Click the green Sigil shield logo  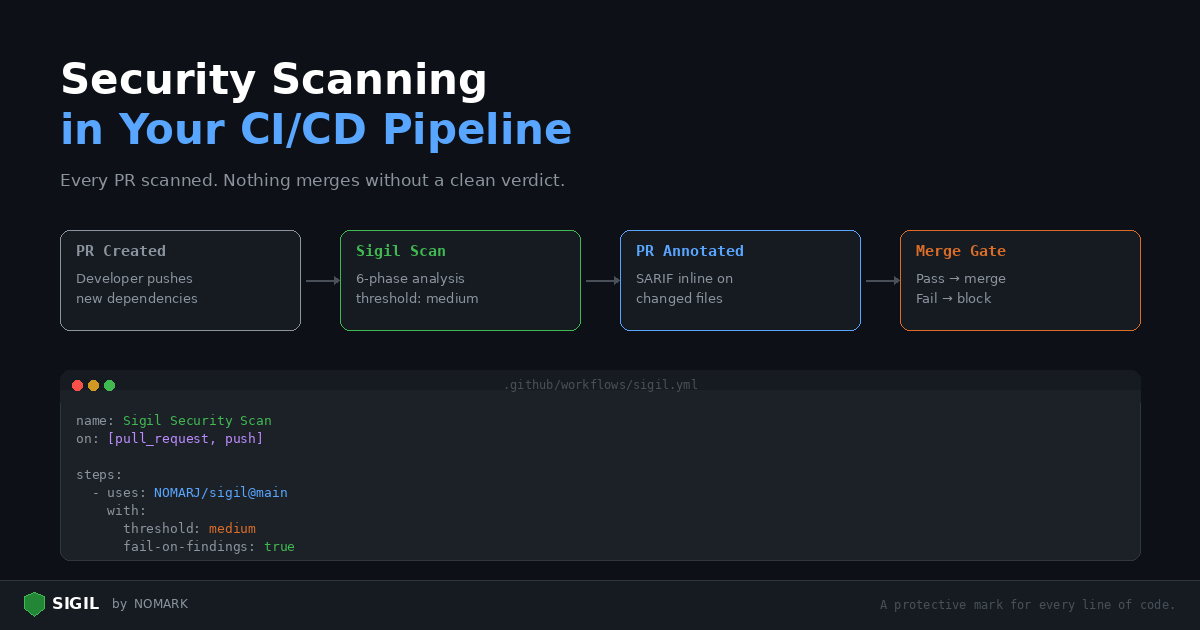tap(35, 604)
